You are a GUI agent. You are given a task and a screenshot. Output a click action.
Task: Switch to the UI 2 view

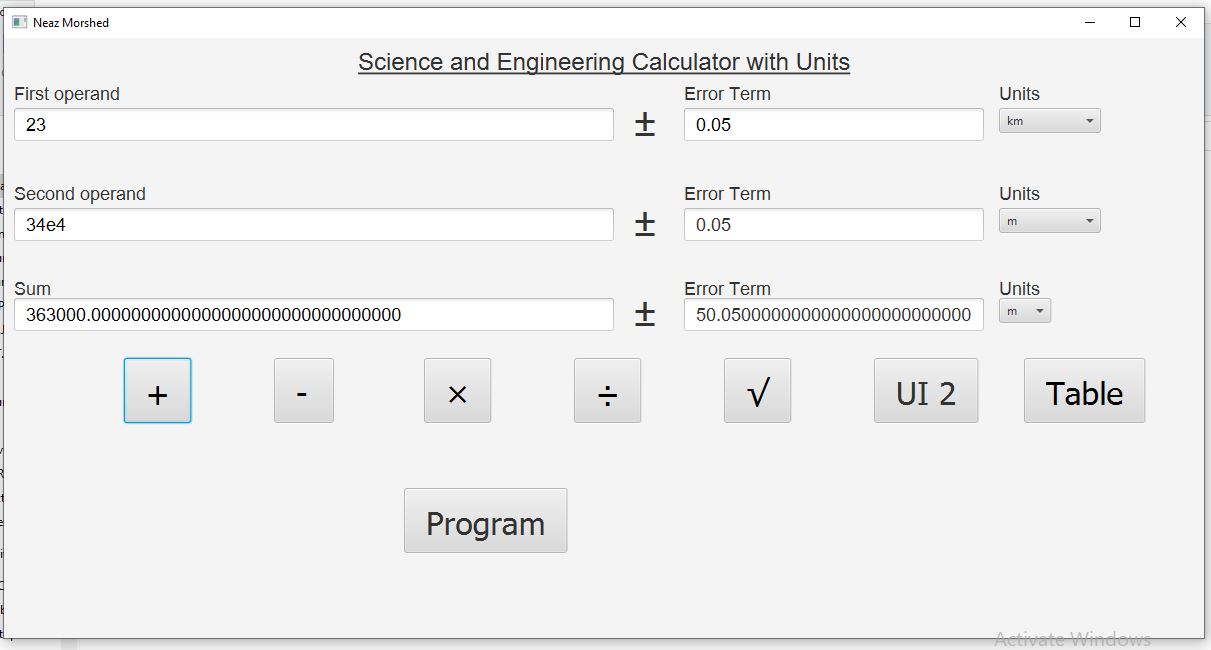(925, 391)
